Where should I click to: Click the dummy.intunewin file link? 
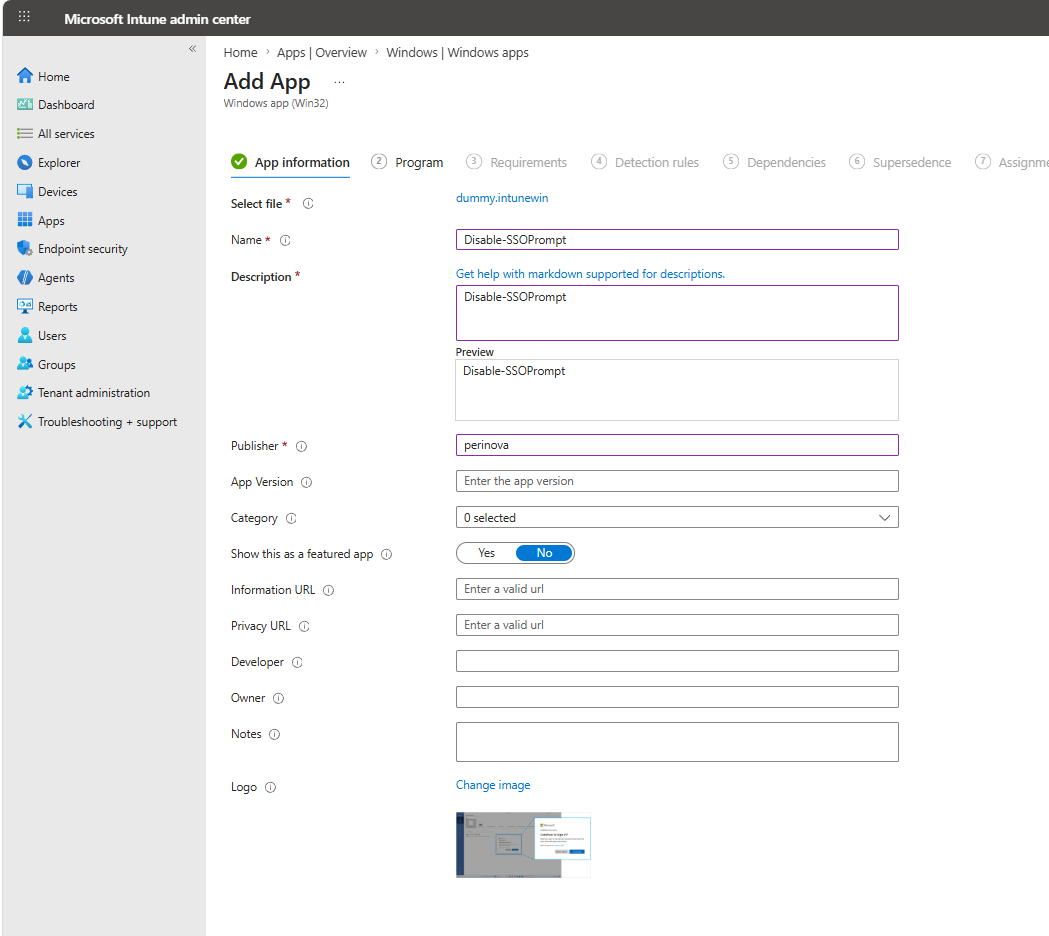(x=502, y=198)
